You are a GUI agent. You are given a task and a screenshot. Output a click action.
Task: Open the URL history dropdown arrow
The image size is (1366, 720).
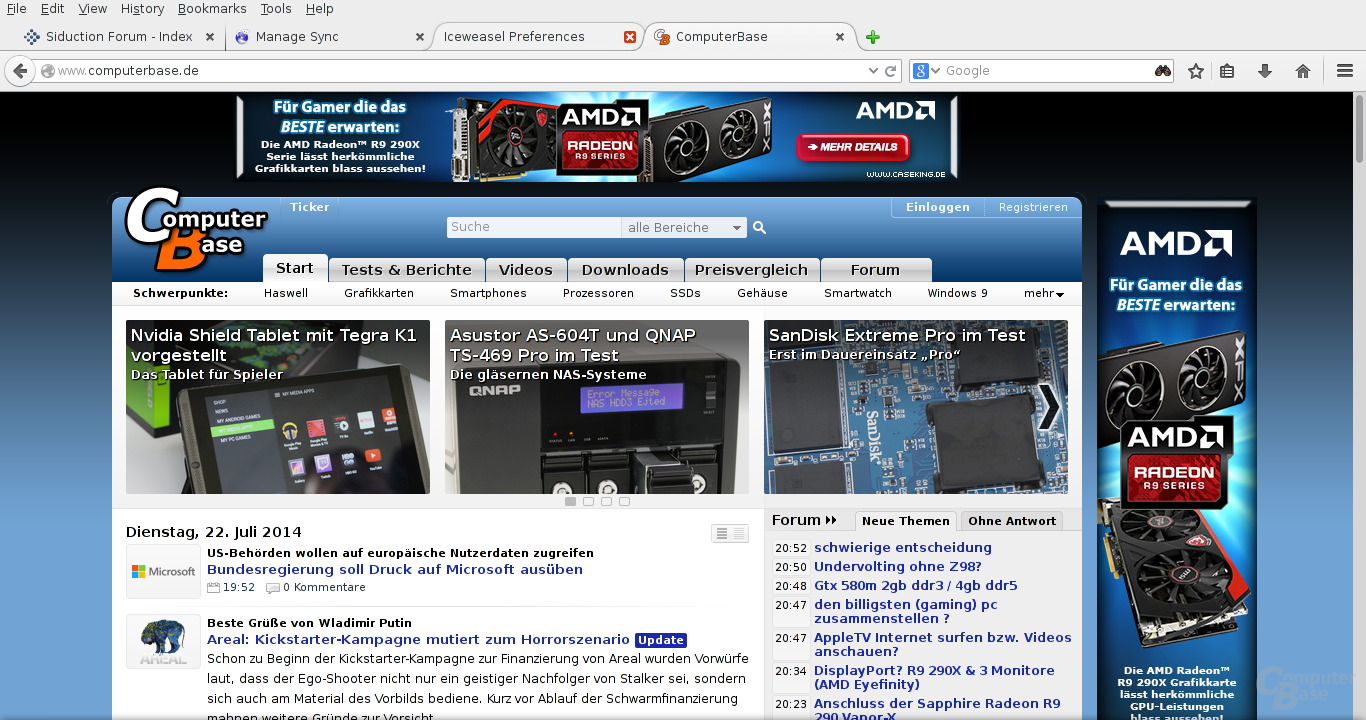point(873,71)
